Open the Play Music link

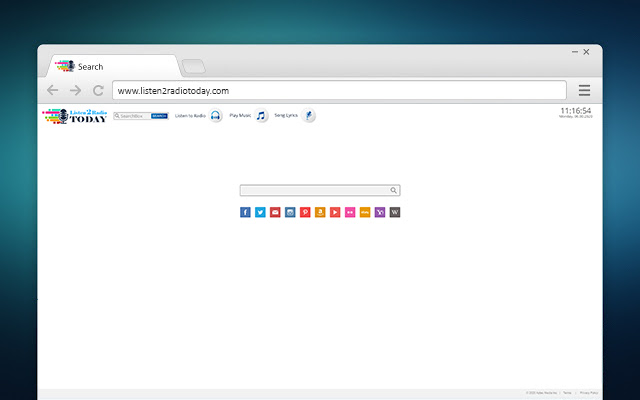point(240,116)
